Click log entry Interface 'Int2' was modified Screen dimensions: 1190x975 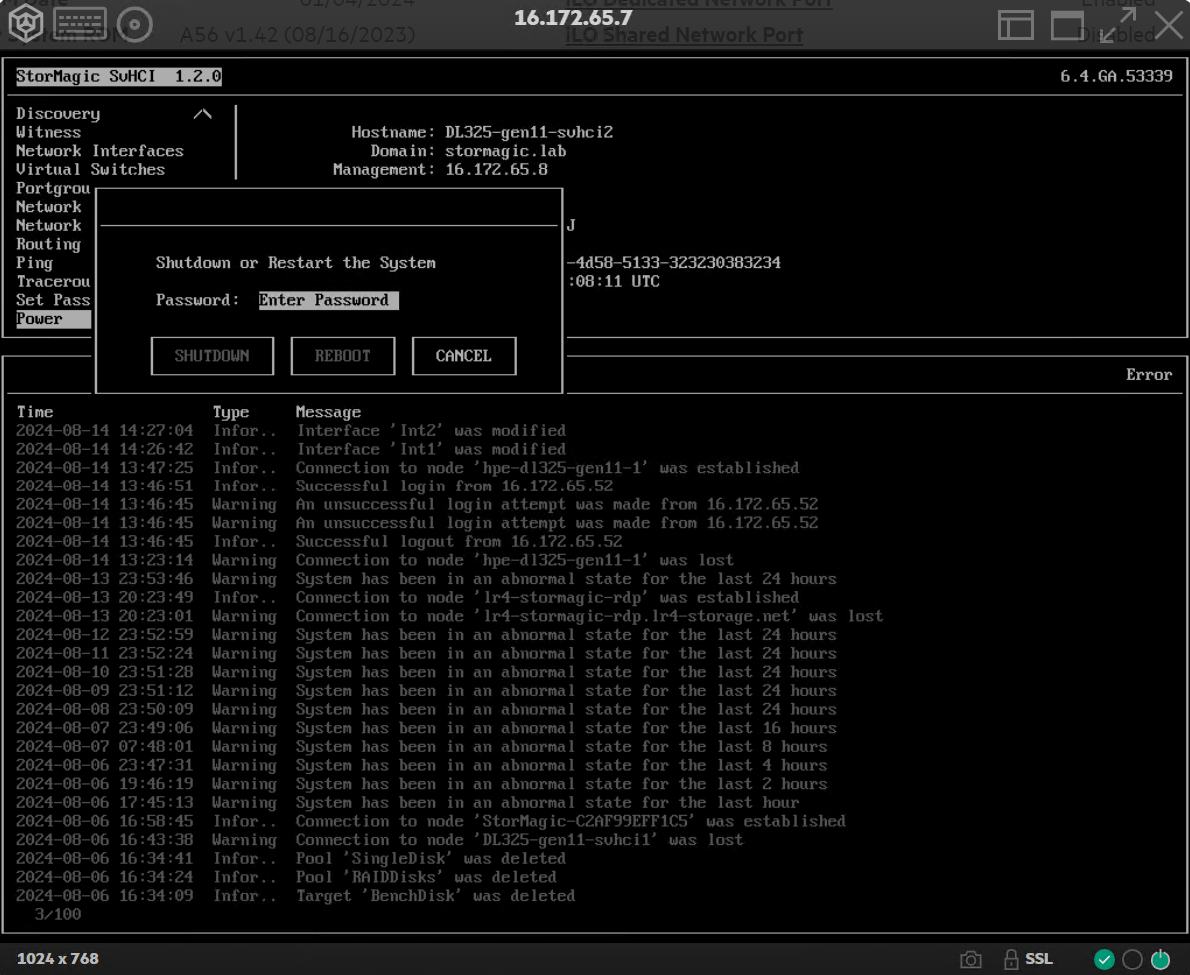tap(431, 431)
